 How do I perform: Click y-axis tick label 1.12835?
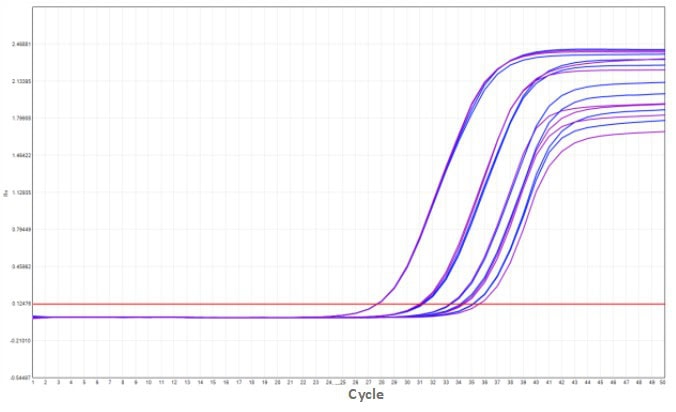pyautogui.click(x=22, y=193)
